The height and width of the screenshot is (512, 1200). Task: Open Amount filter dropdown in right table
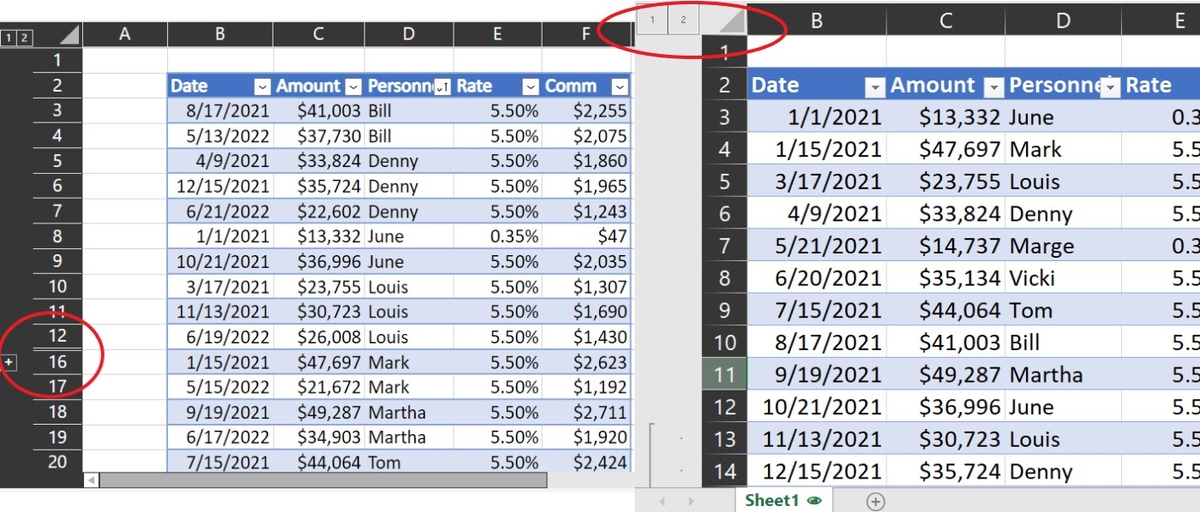tap(993, 86)
